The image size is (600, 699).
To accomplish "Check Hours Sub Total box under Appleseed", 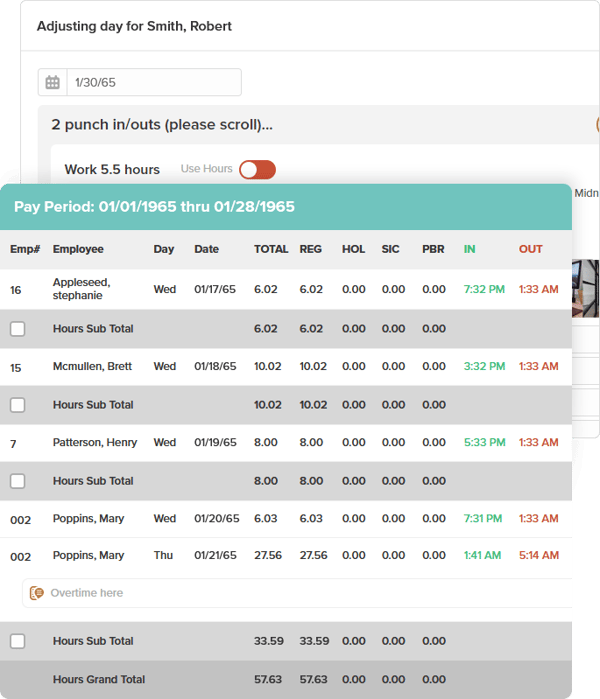I will 17,329.
